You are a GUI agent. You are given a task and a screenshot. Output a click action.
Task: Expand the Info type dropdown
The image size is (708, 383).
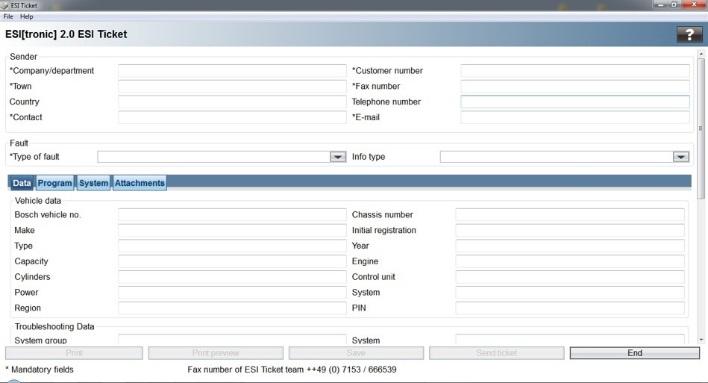click(x=681, y=157)
